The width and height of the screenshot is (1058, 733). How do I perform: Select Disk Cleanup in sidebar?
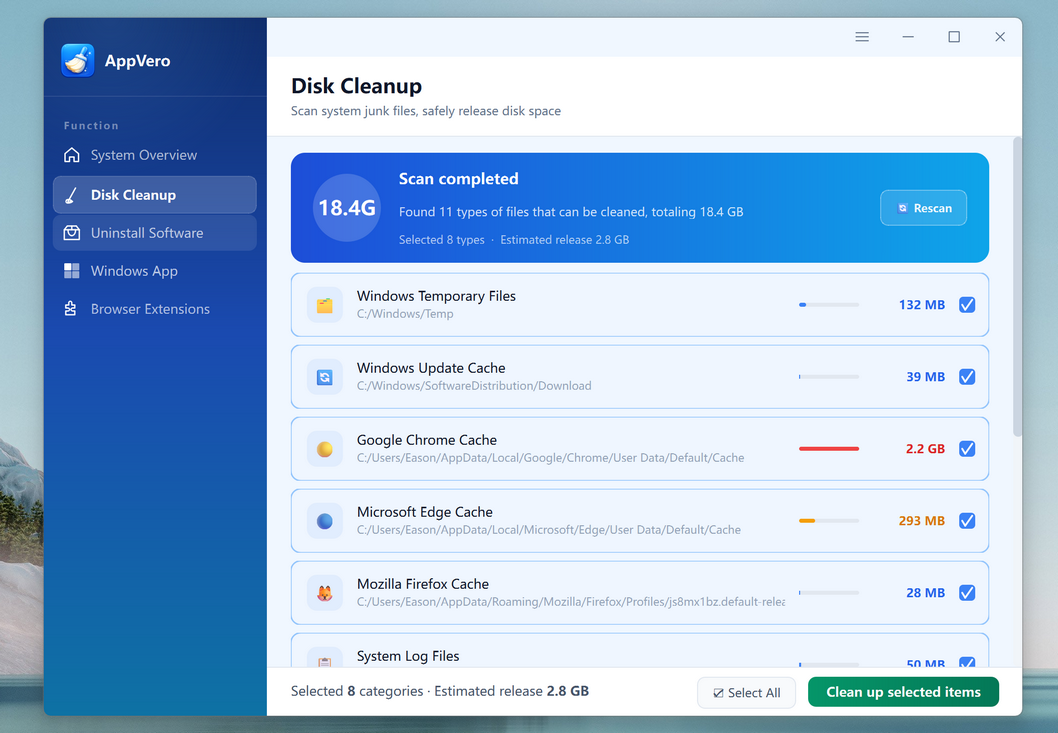coord(155,195)
